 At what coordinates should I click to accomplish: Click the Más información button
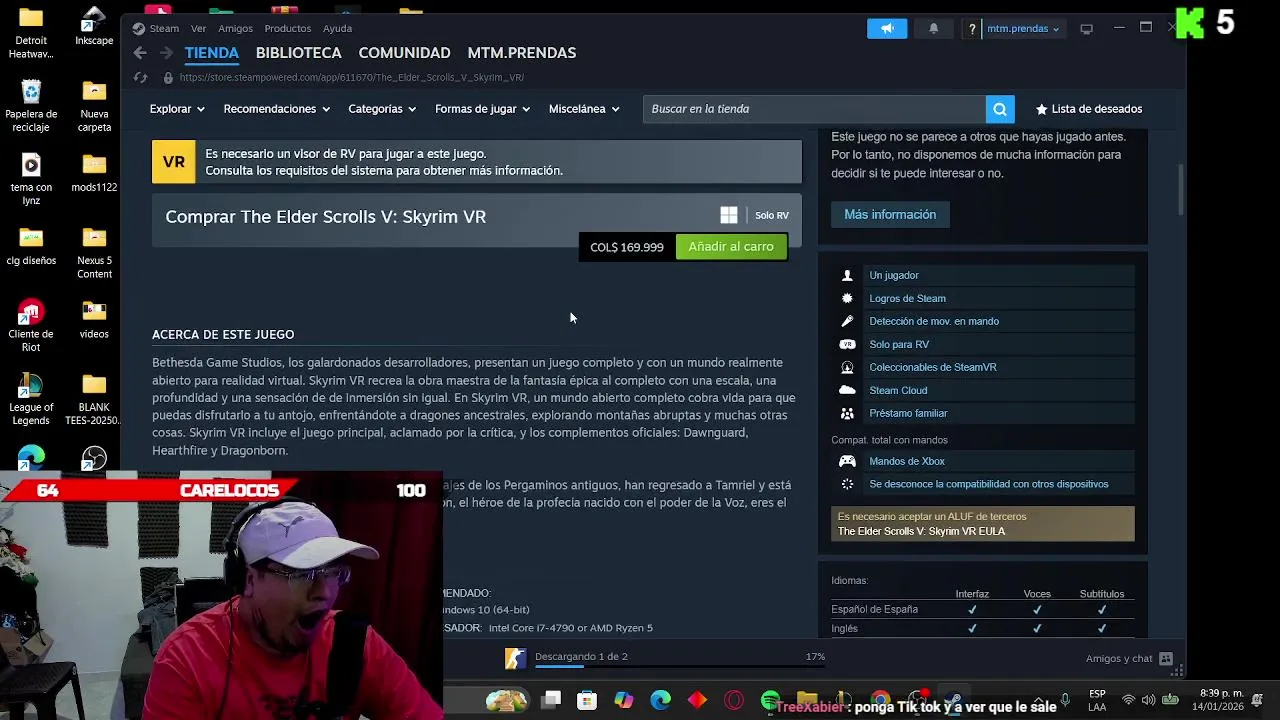tap(890, 215)
